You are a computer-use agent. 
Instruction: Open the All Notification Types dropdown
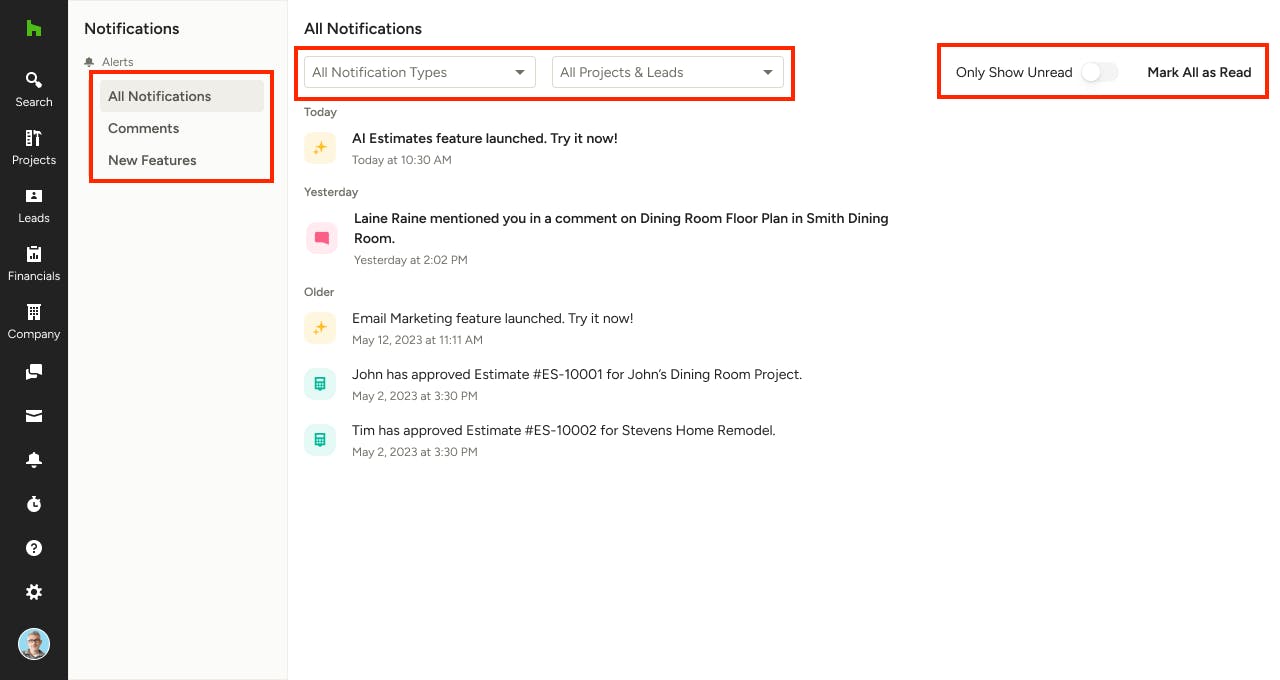click(x=420, y=72)
